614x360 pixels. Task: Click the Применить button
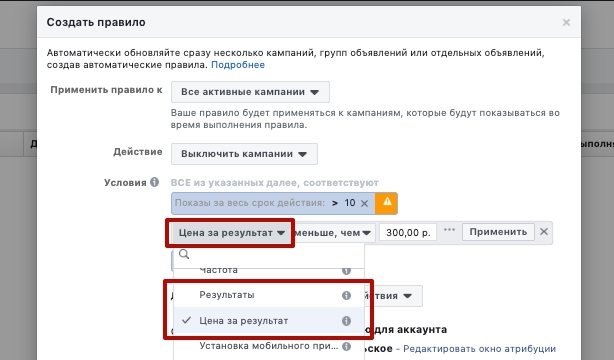coord(498,232)
